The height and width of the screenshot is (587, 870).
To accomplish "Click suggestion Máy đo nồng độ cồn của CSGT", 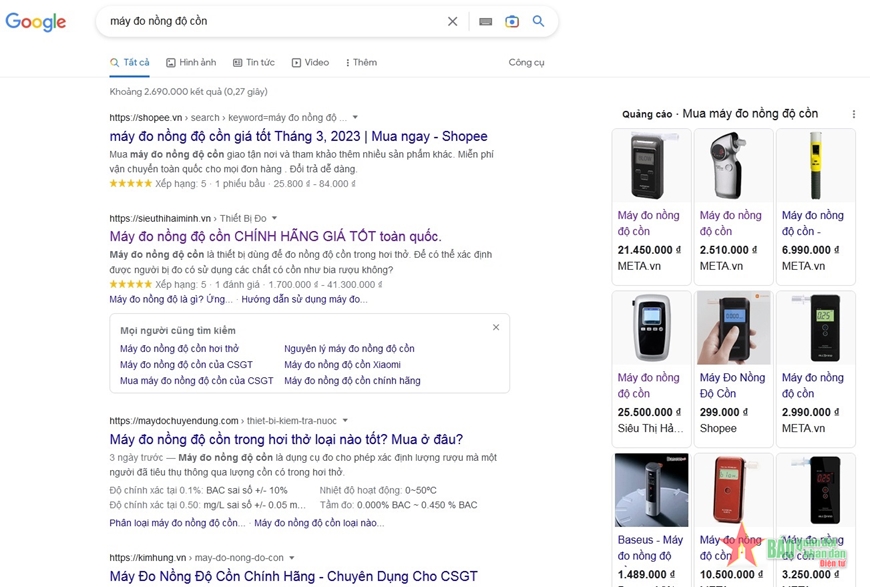I will pos(186,365).
